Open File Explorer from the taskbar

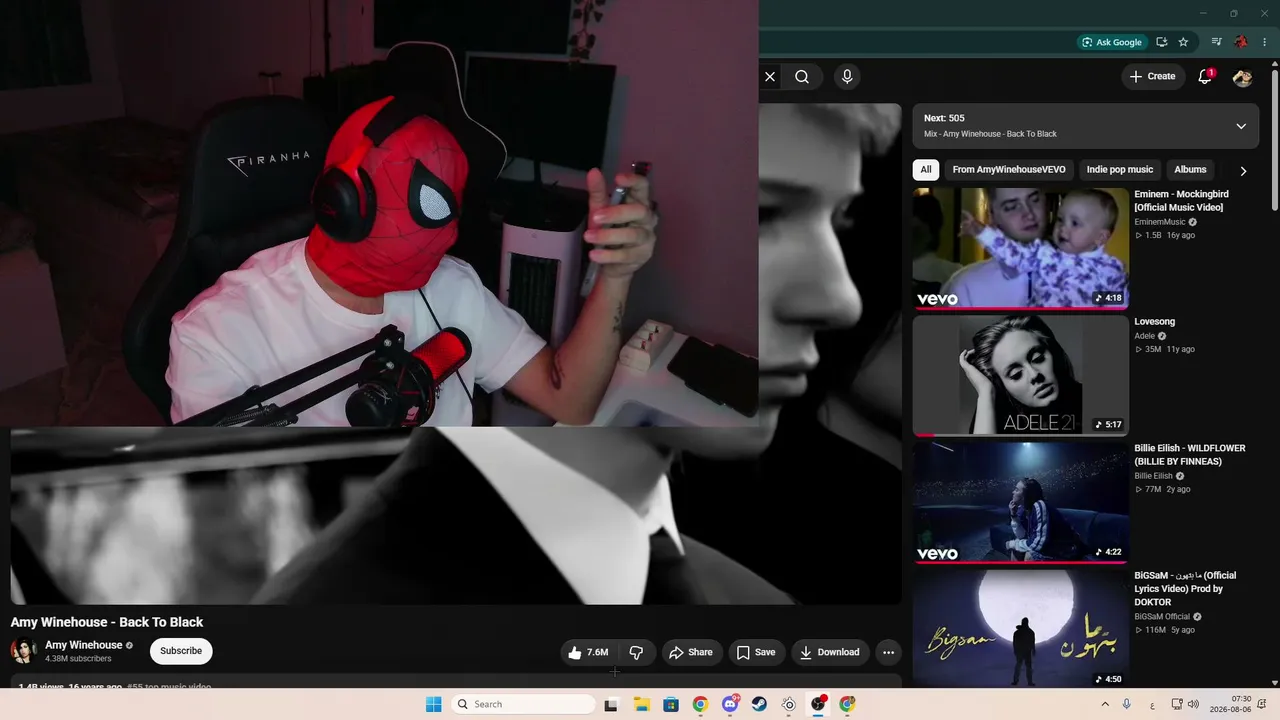(x=642, y=704)
